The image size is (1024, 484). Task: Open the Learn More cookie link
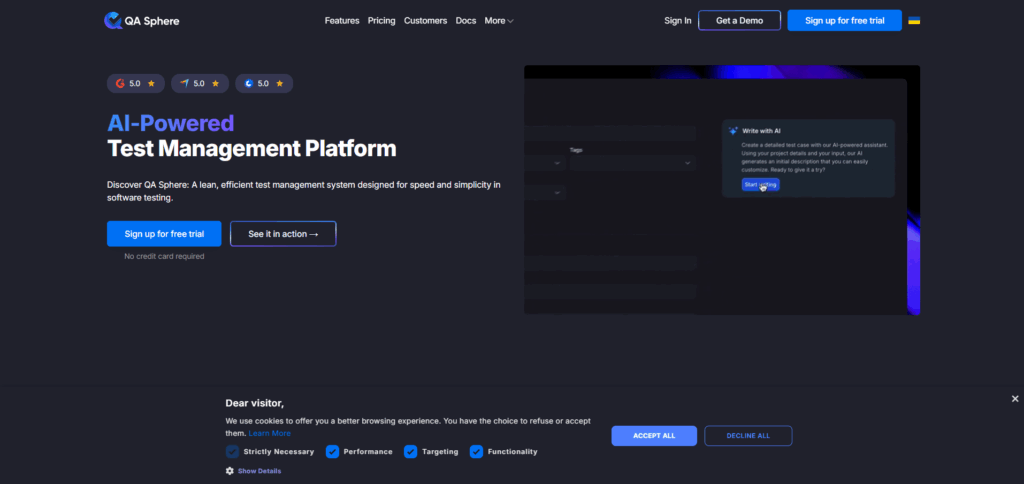coord(270,433)
